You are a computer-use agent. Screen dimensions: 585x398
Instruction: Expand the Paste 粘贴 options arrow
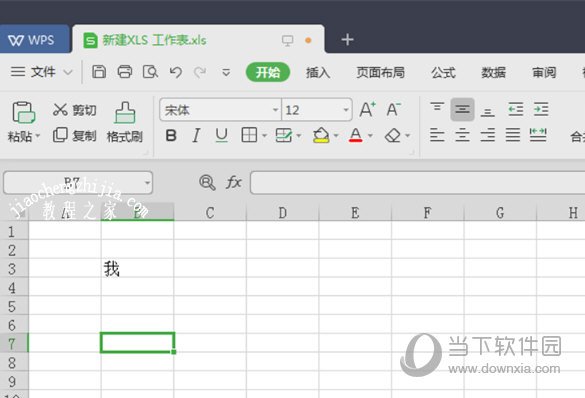pyautogui.click(x=38, y=137)
